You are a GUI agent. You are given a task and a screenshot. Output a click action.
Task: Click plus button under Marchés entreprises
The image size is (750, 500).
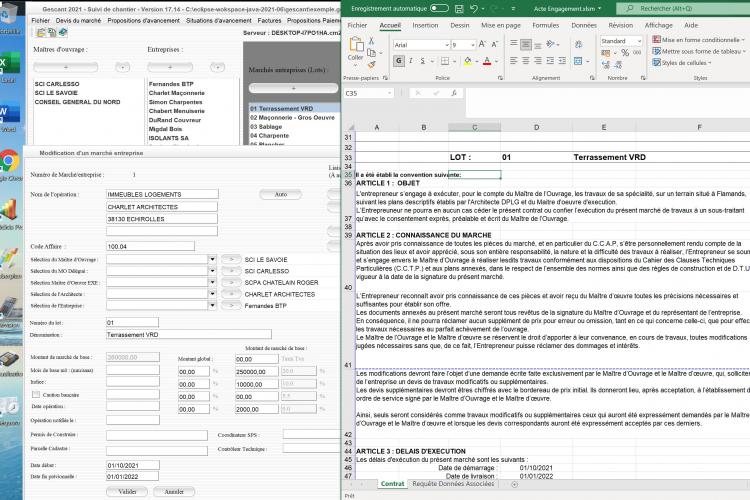click(293, 88)
